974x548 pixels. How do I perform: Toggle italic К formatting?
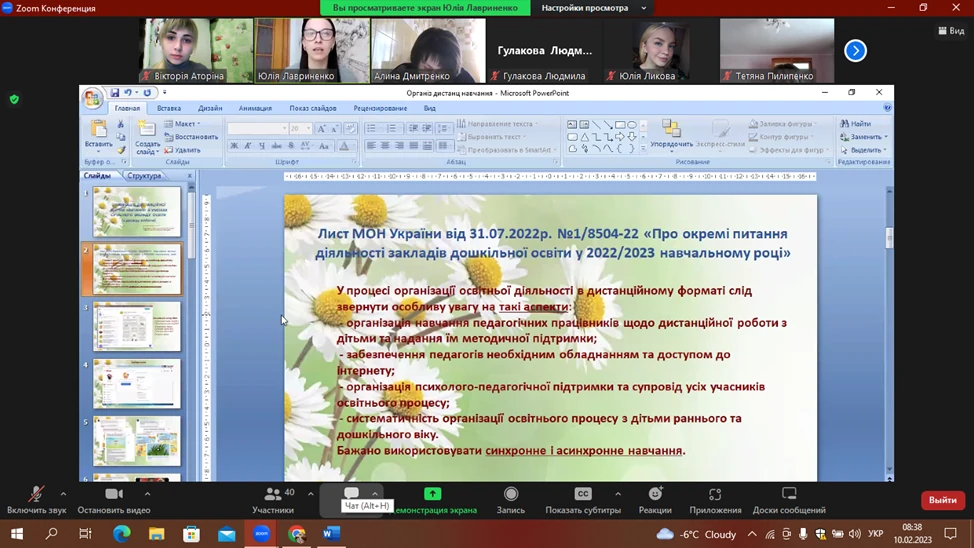248,146
